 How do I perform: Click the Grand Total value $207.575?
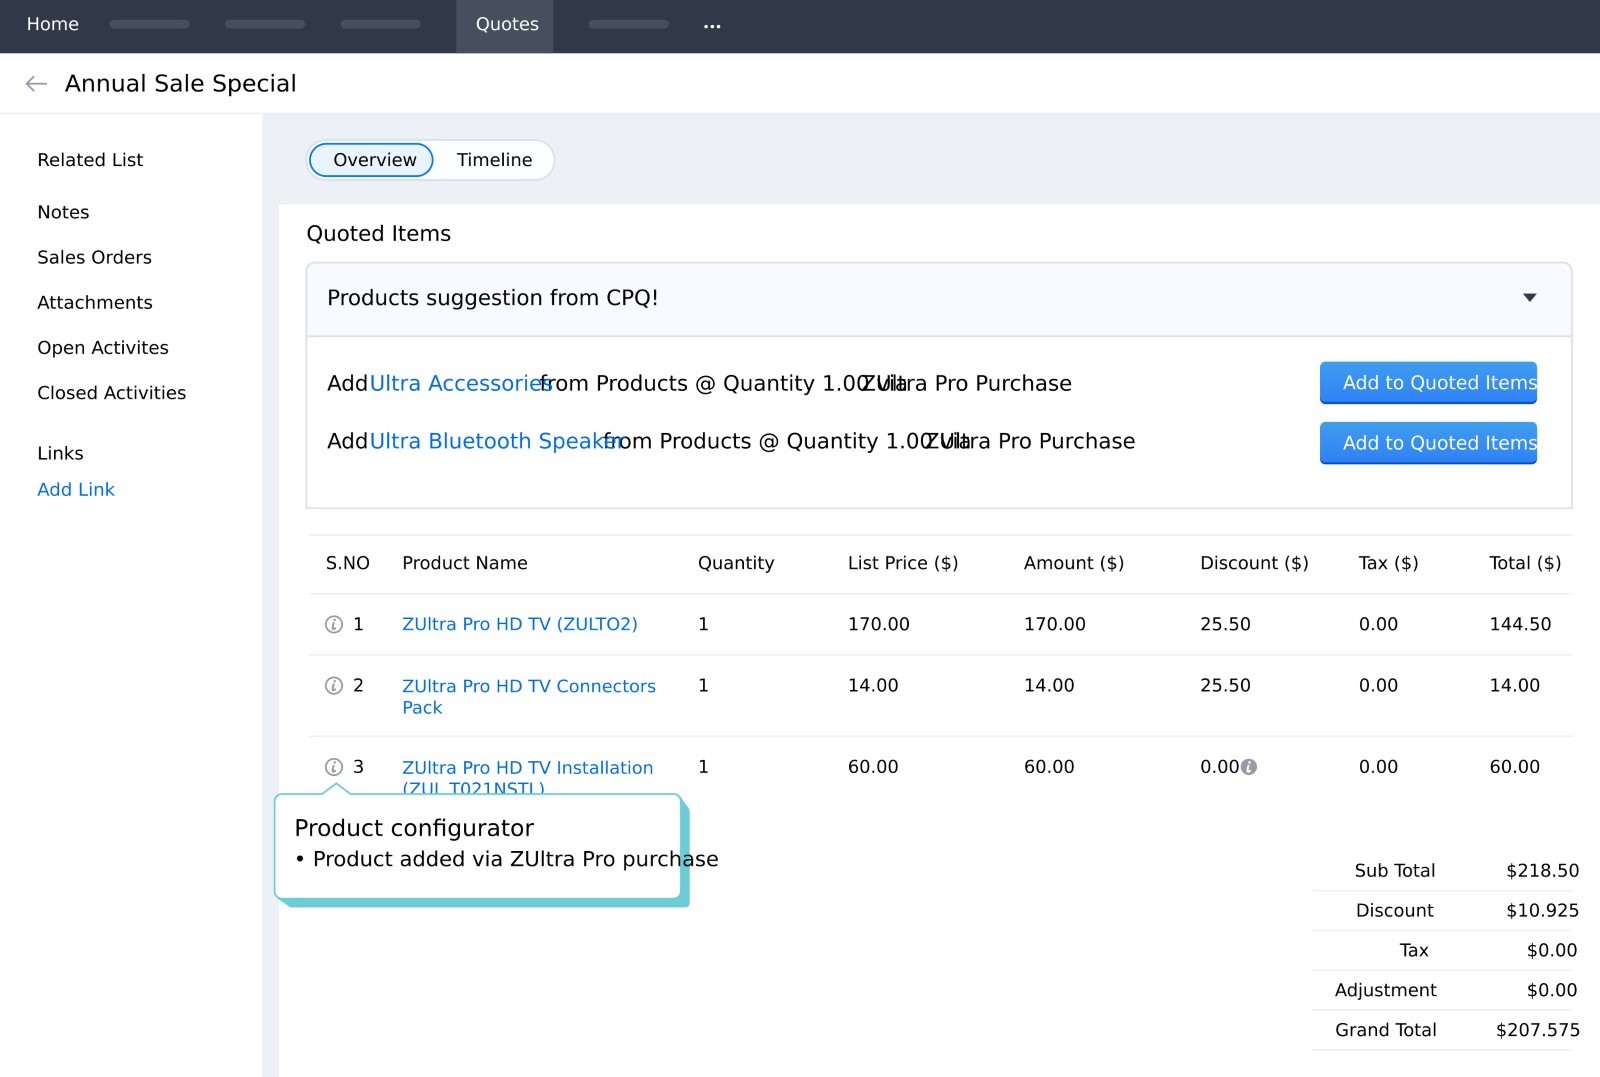click(1538, 1030)
